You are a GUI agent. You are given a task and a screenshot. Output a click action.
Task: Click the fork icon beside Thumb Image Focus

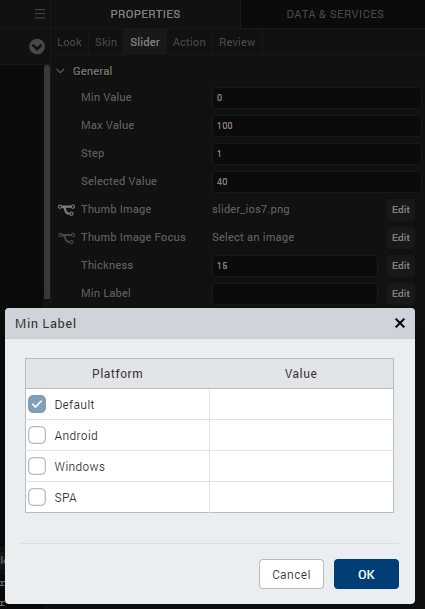[66, 238]
